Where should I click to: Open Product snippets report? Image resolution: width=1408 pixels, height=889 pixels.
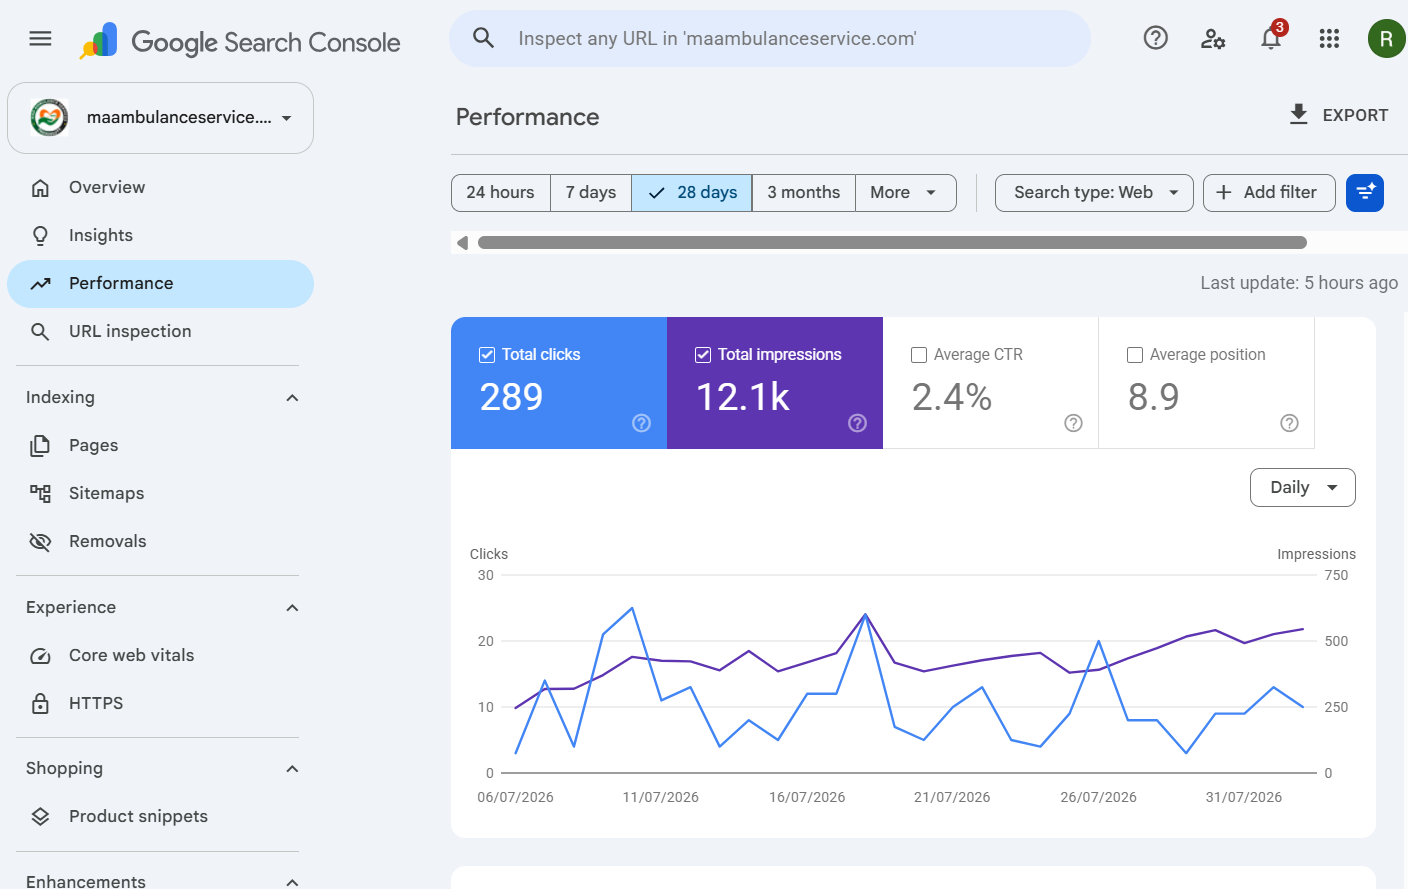pos(160,816)
